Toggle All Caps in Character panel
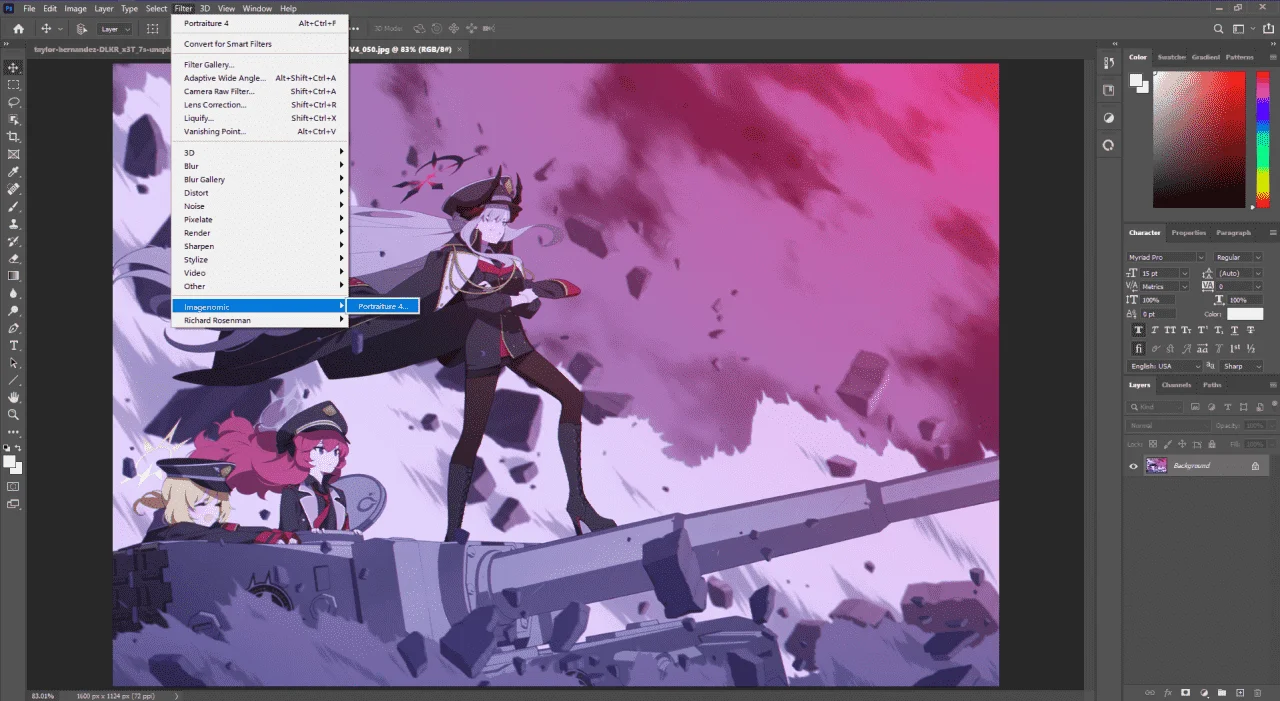Viewport: 1280px width, 701px height. click(1172, 330)
